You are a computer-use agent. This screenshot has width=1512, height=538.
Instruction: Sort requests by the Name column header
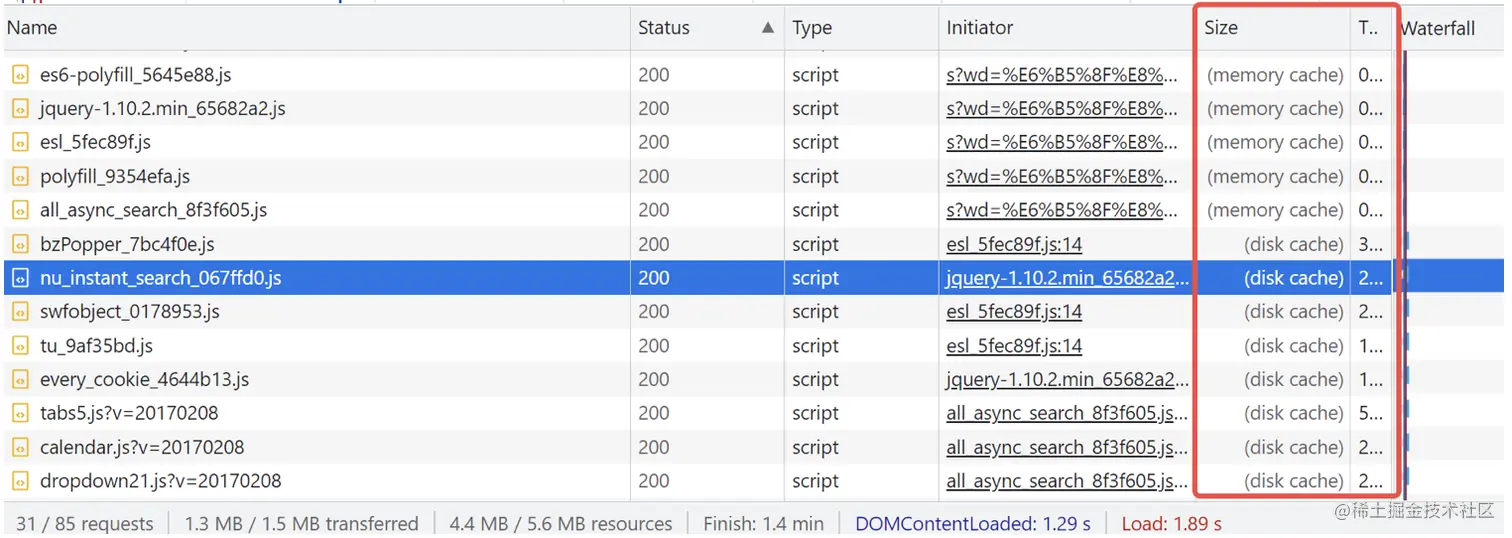tap(32, 28)
